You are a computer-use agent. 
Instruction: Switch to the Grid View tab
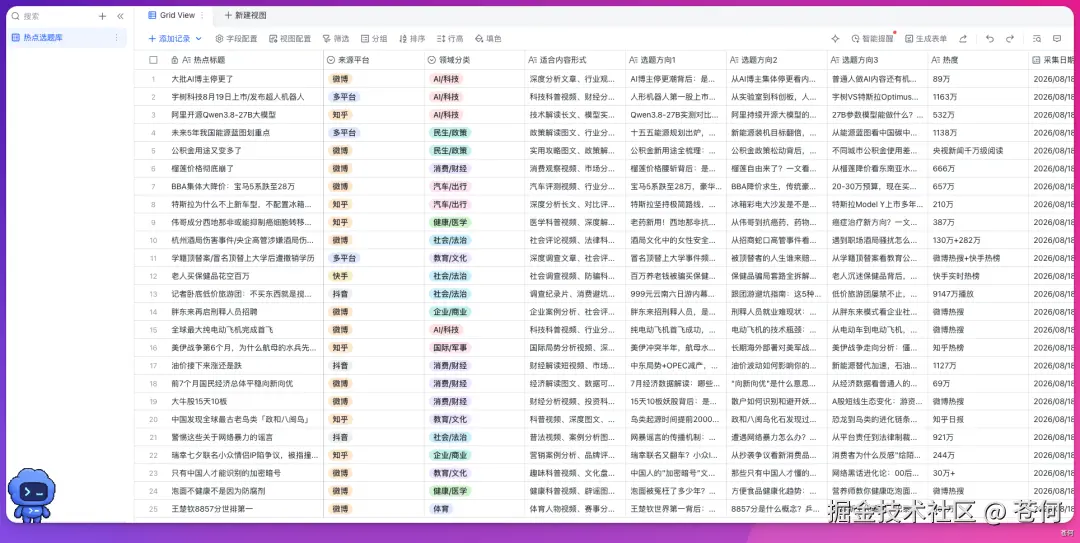coord(172,15)
